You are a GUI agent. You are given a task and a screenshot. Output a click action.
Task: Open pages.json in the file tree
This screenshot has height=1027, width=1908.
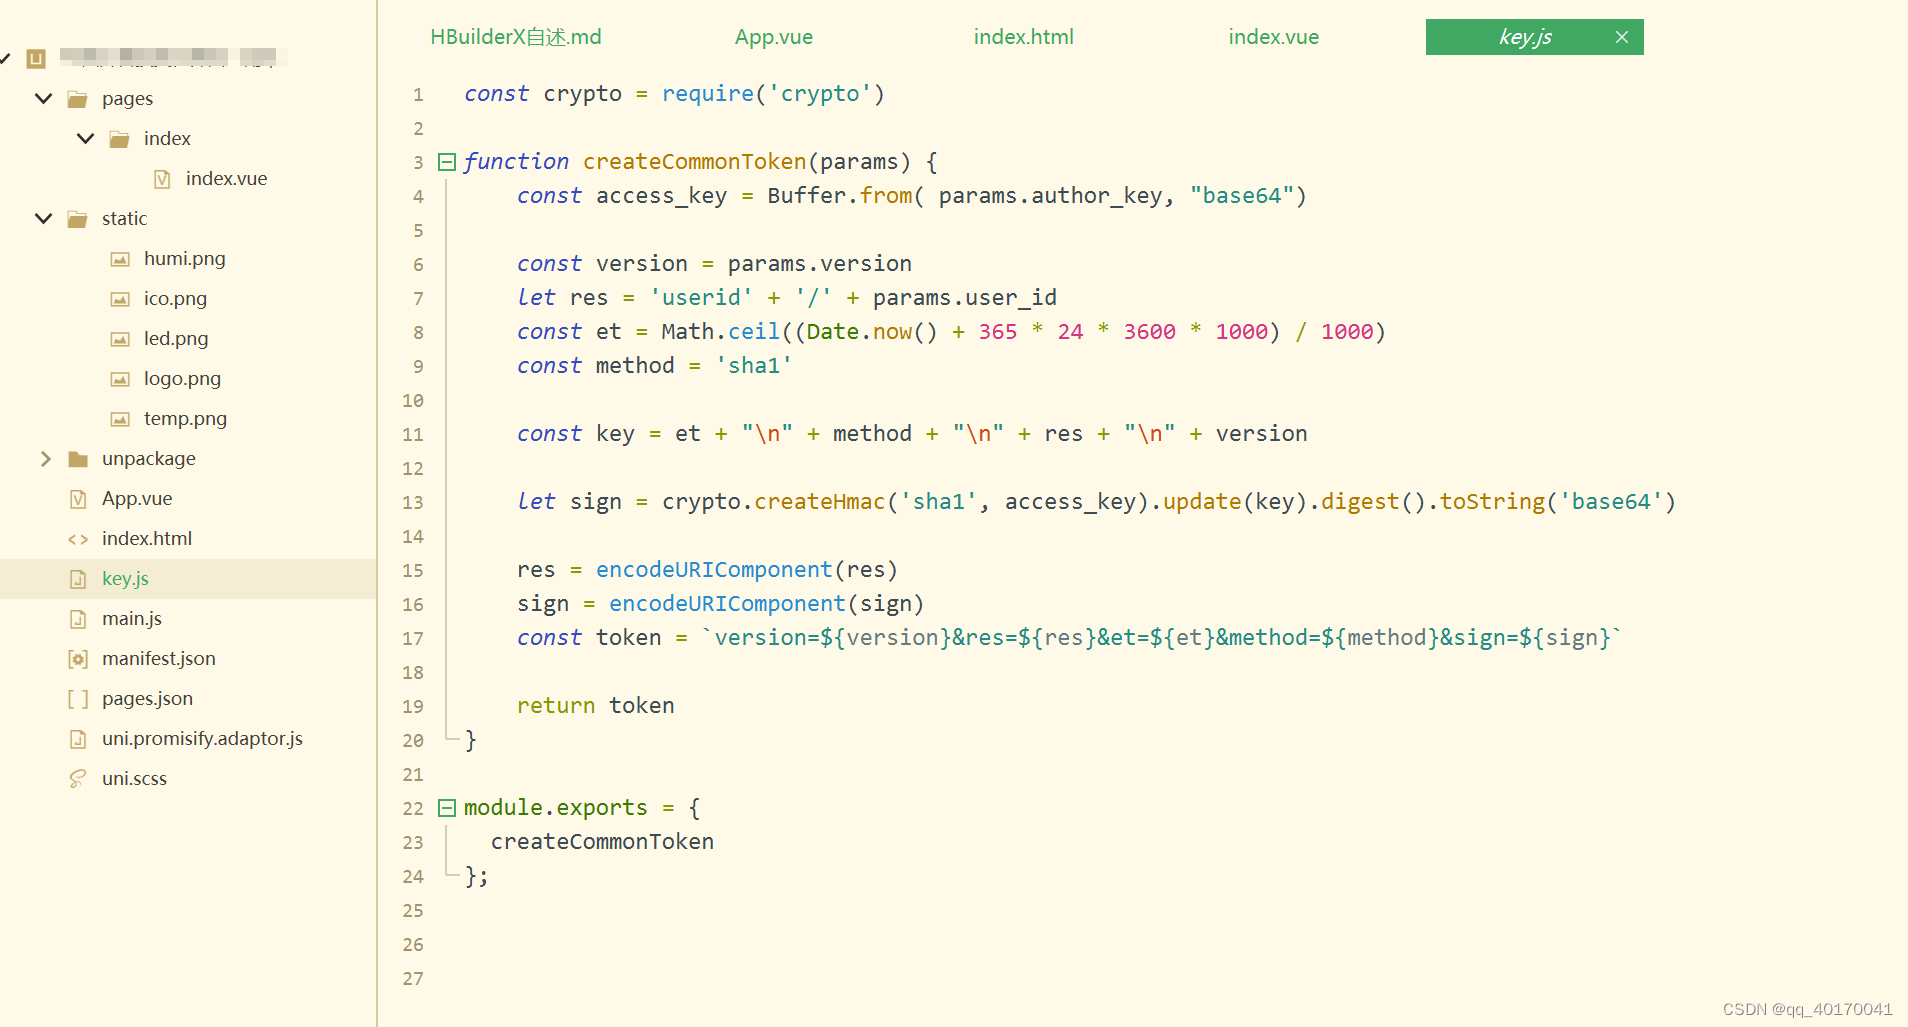[x=147, y=698]
